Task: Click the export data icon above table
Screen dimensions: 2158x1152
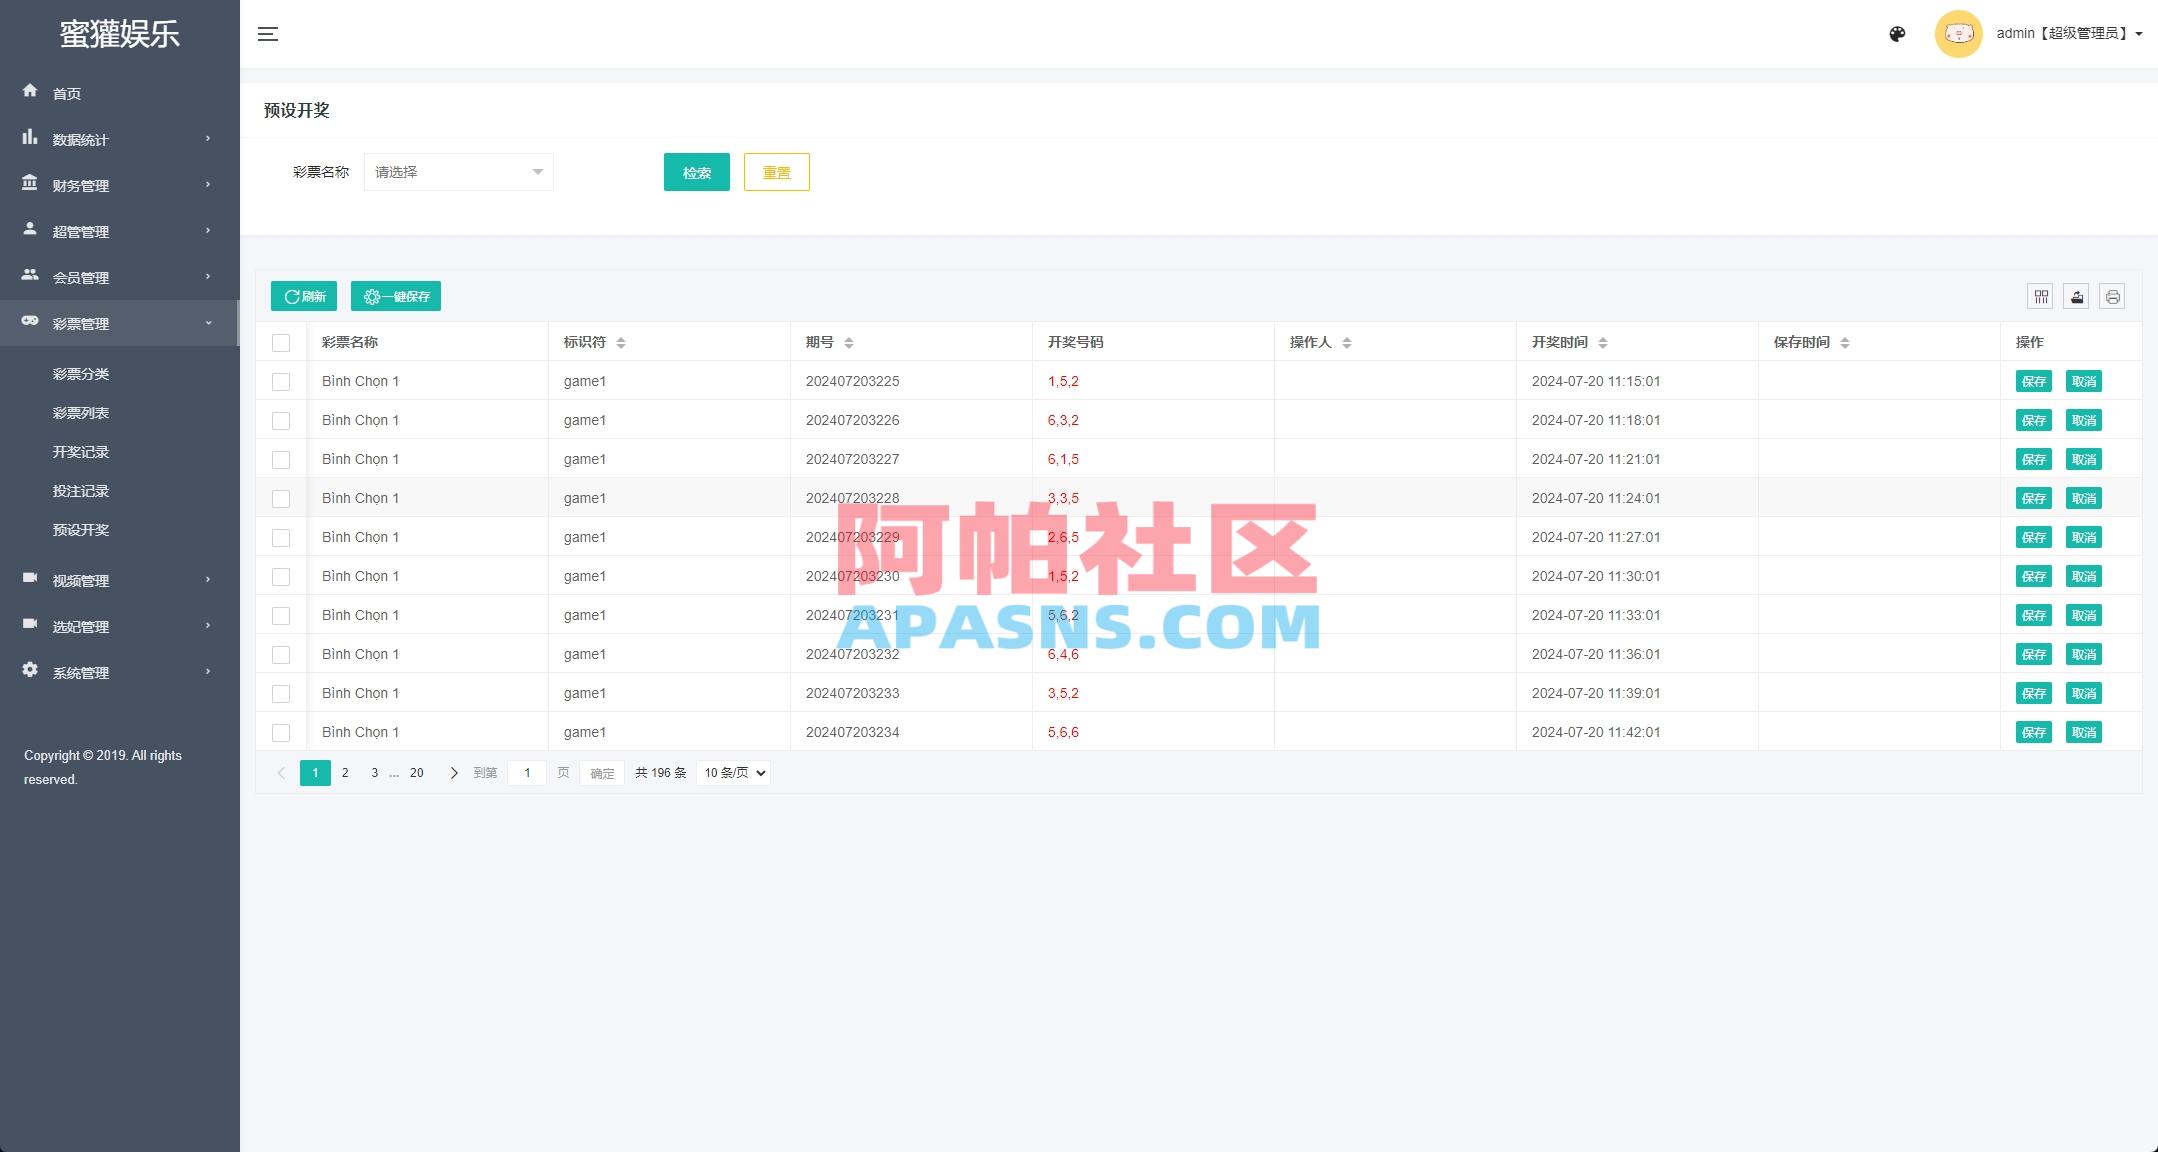Action: (x=2077, y=296)
